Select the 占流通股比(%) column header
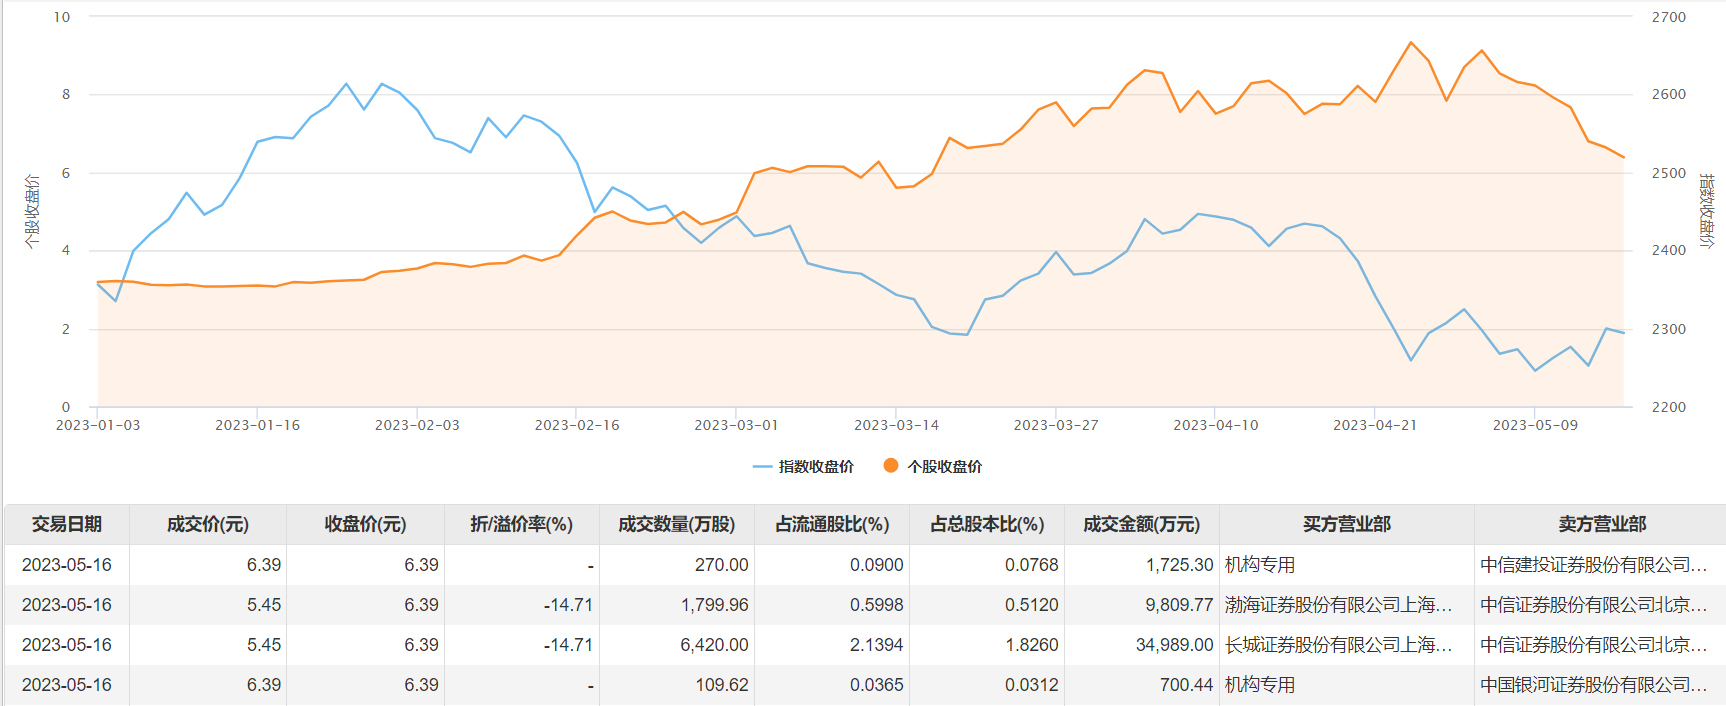 tap(832, 524)
